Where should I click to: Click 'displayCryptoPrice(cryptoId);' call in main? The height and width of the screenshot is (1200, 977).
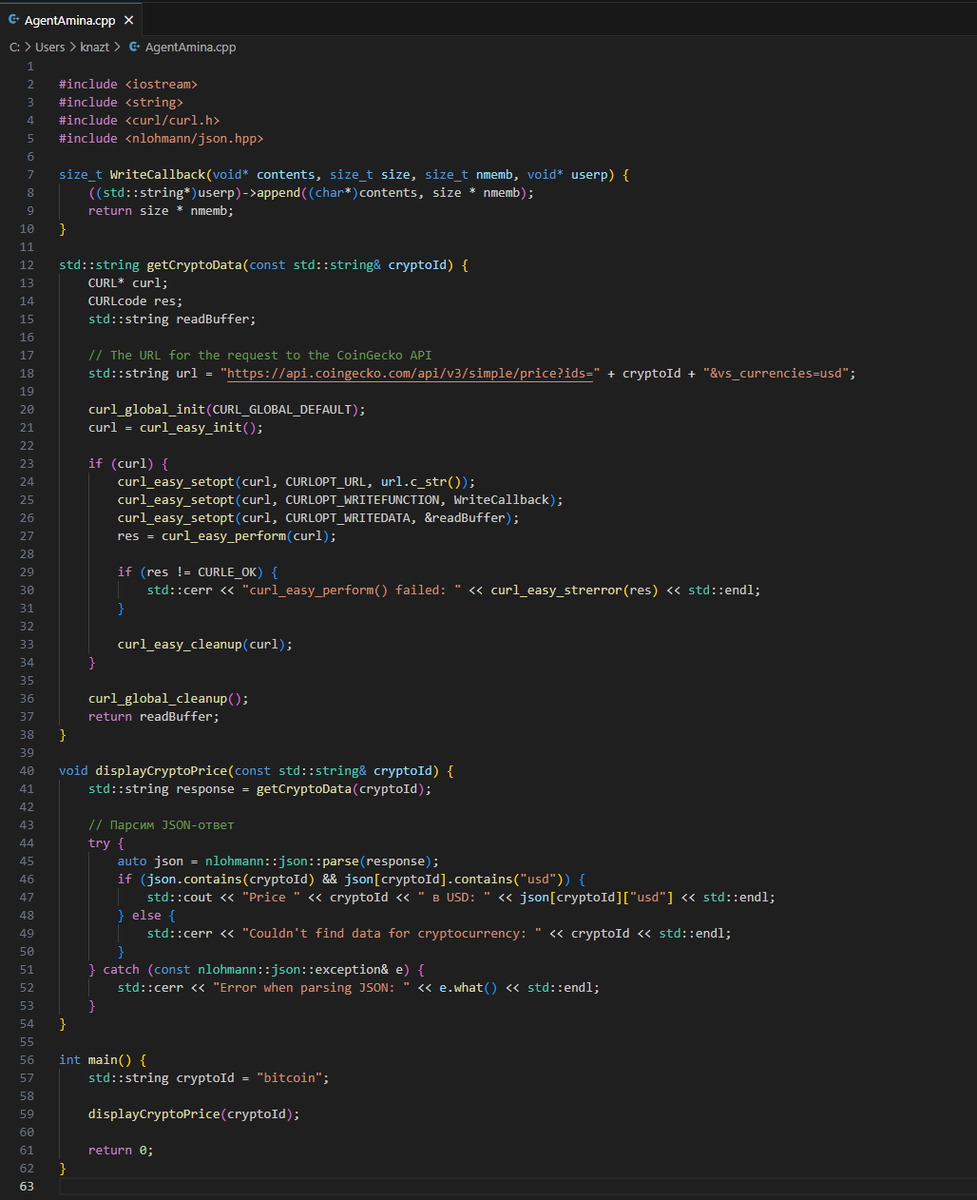pyautogui.click(x=194, y=1114)
